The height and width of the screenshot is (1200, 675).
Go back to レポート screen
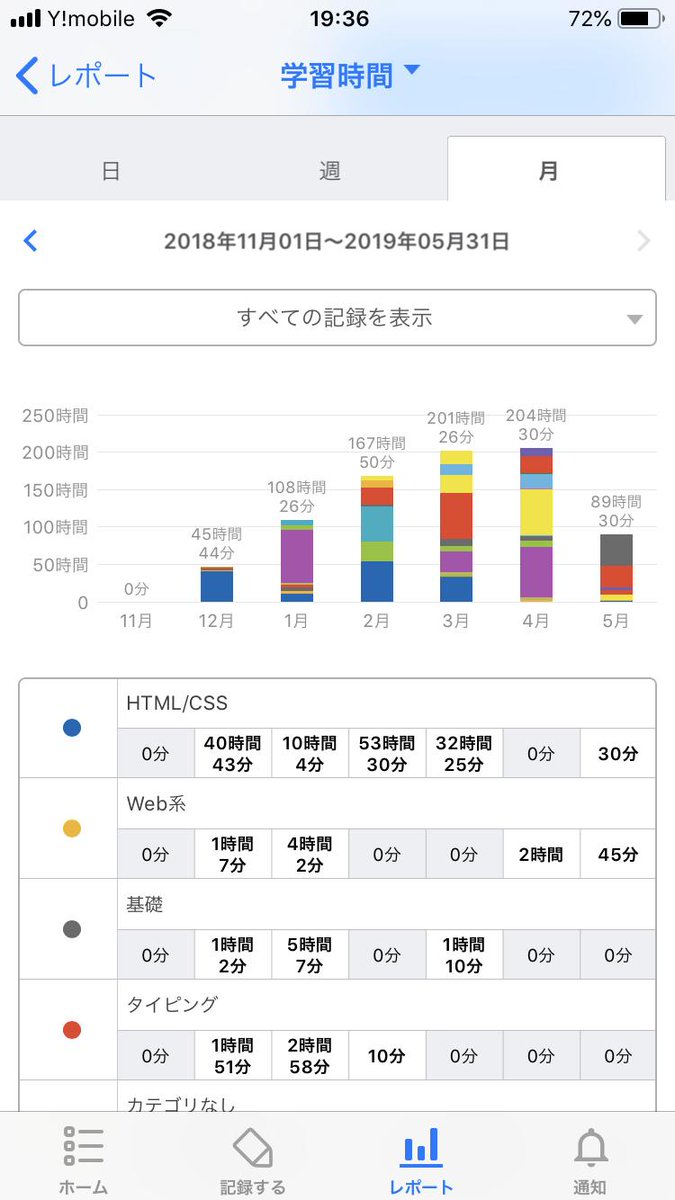87,76
